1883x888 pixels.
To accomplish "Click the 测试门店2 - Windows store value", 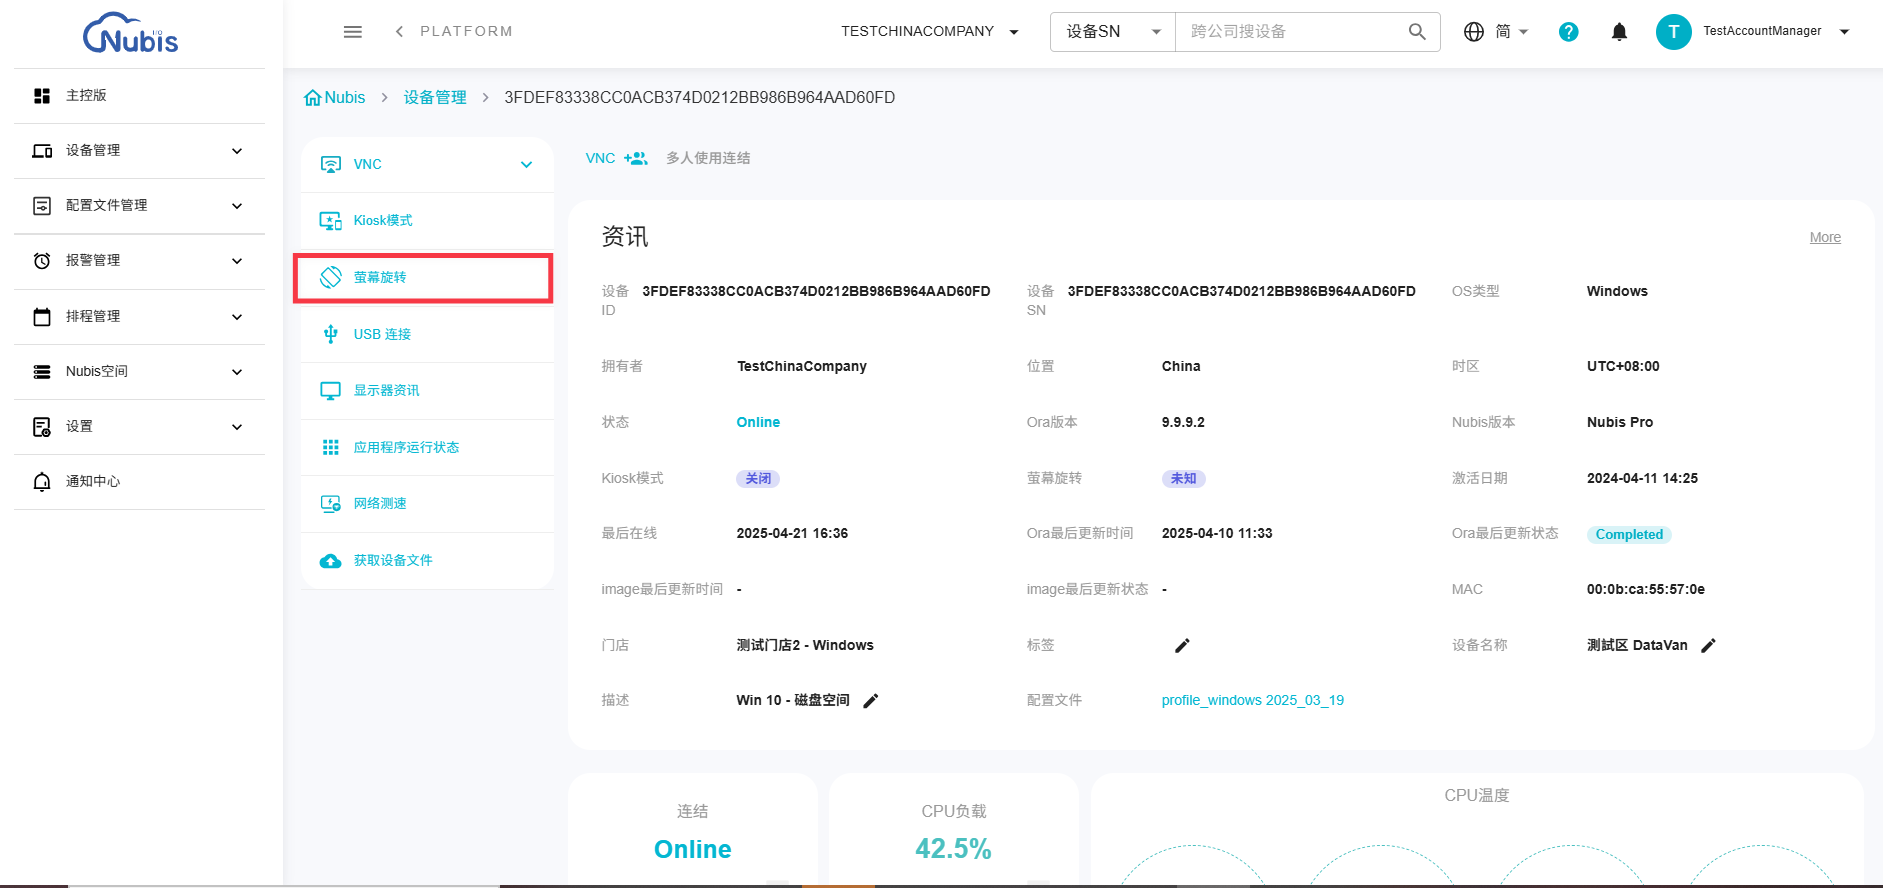I will 805,646.
